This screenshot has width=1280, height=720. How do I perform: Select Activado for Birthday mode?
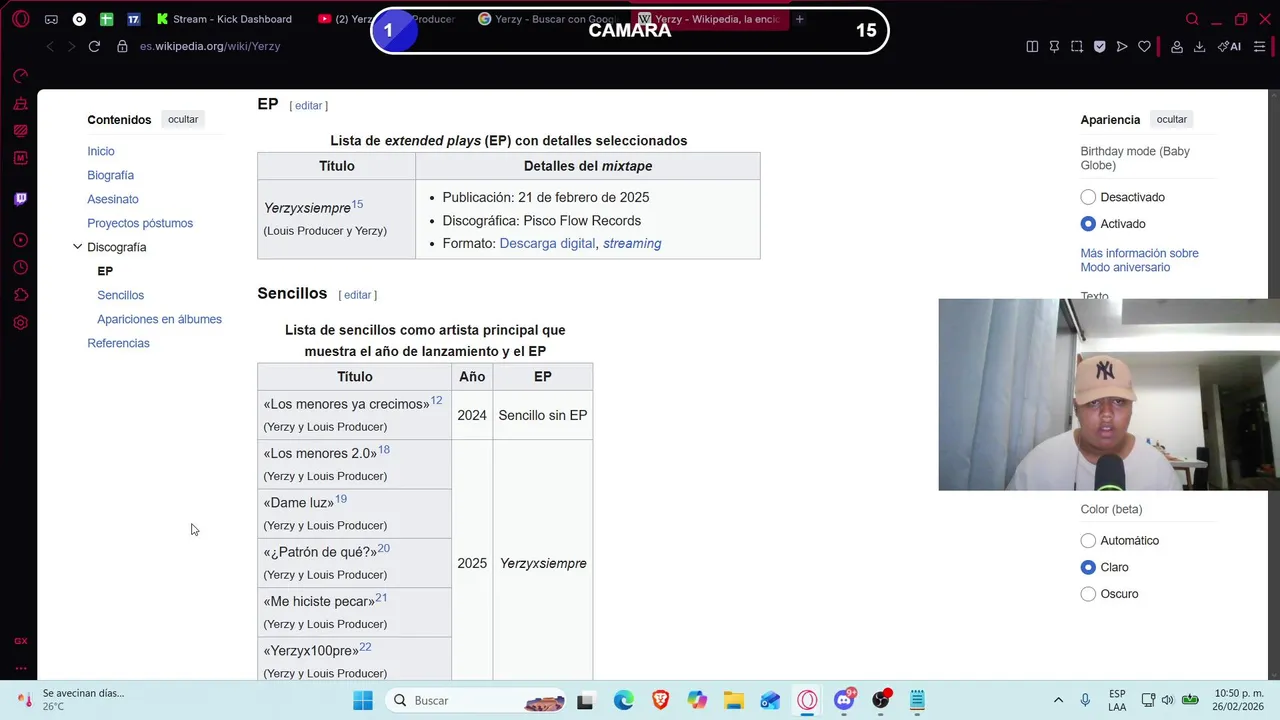coord(1088,224)
